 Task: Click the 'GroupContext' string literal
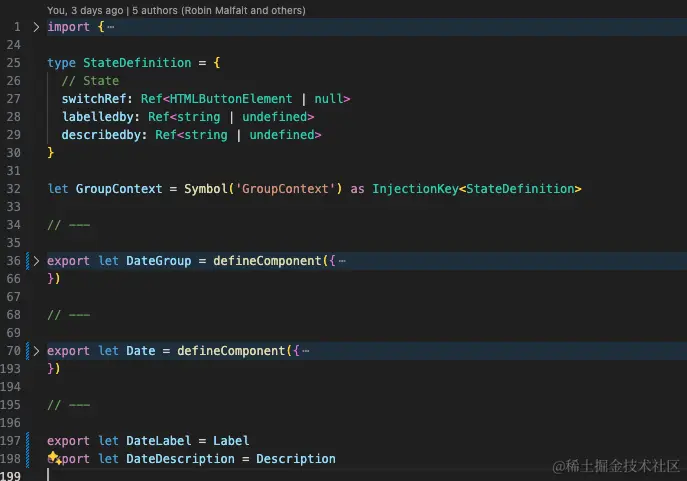[285, 189]
